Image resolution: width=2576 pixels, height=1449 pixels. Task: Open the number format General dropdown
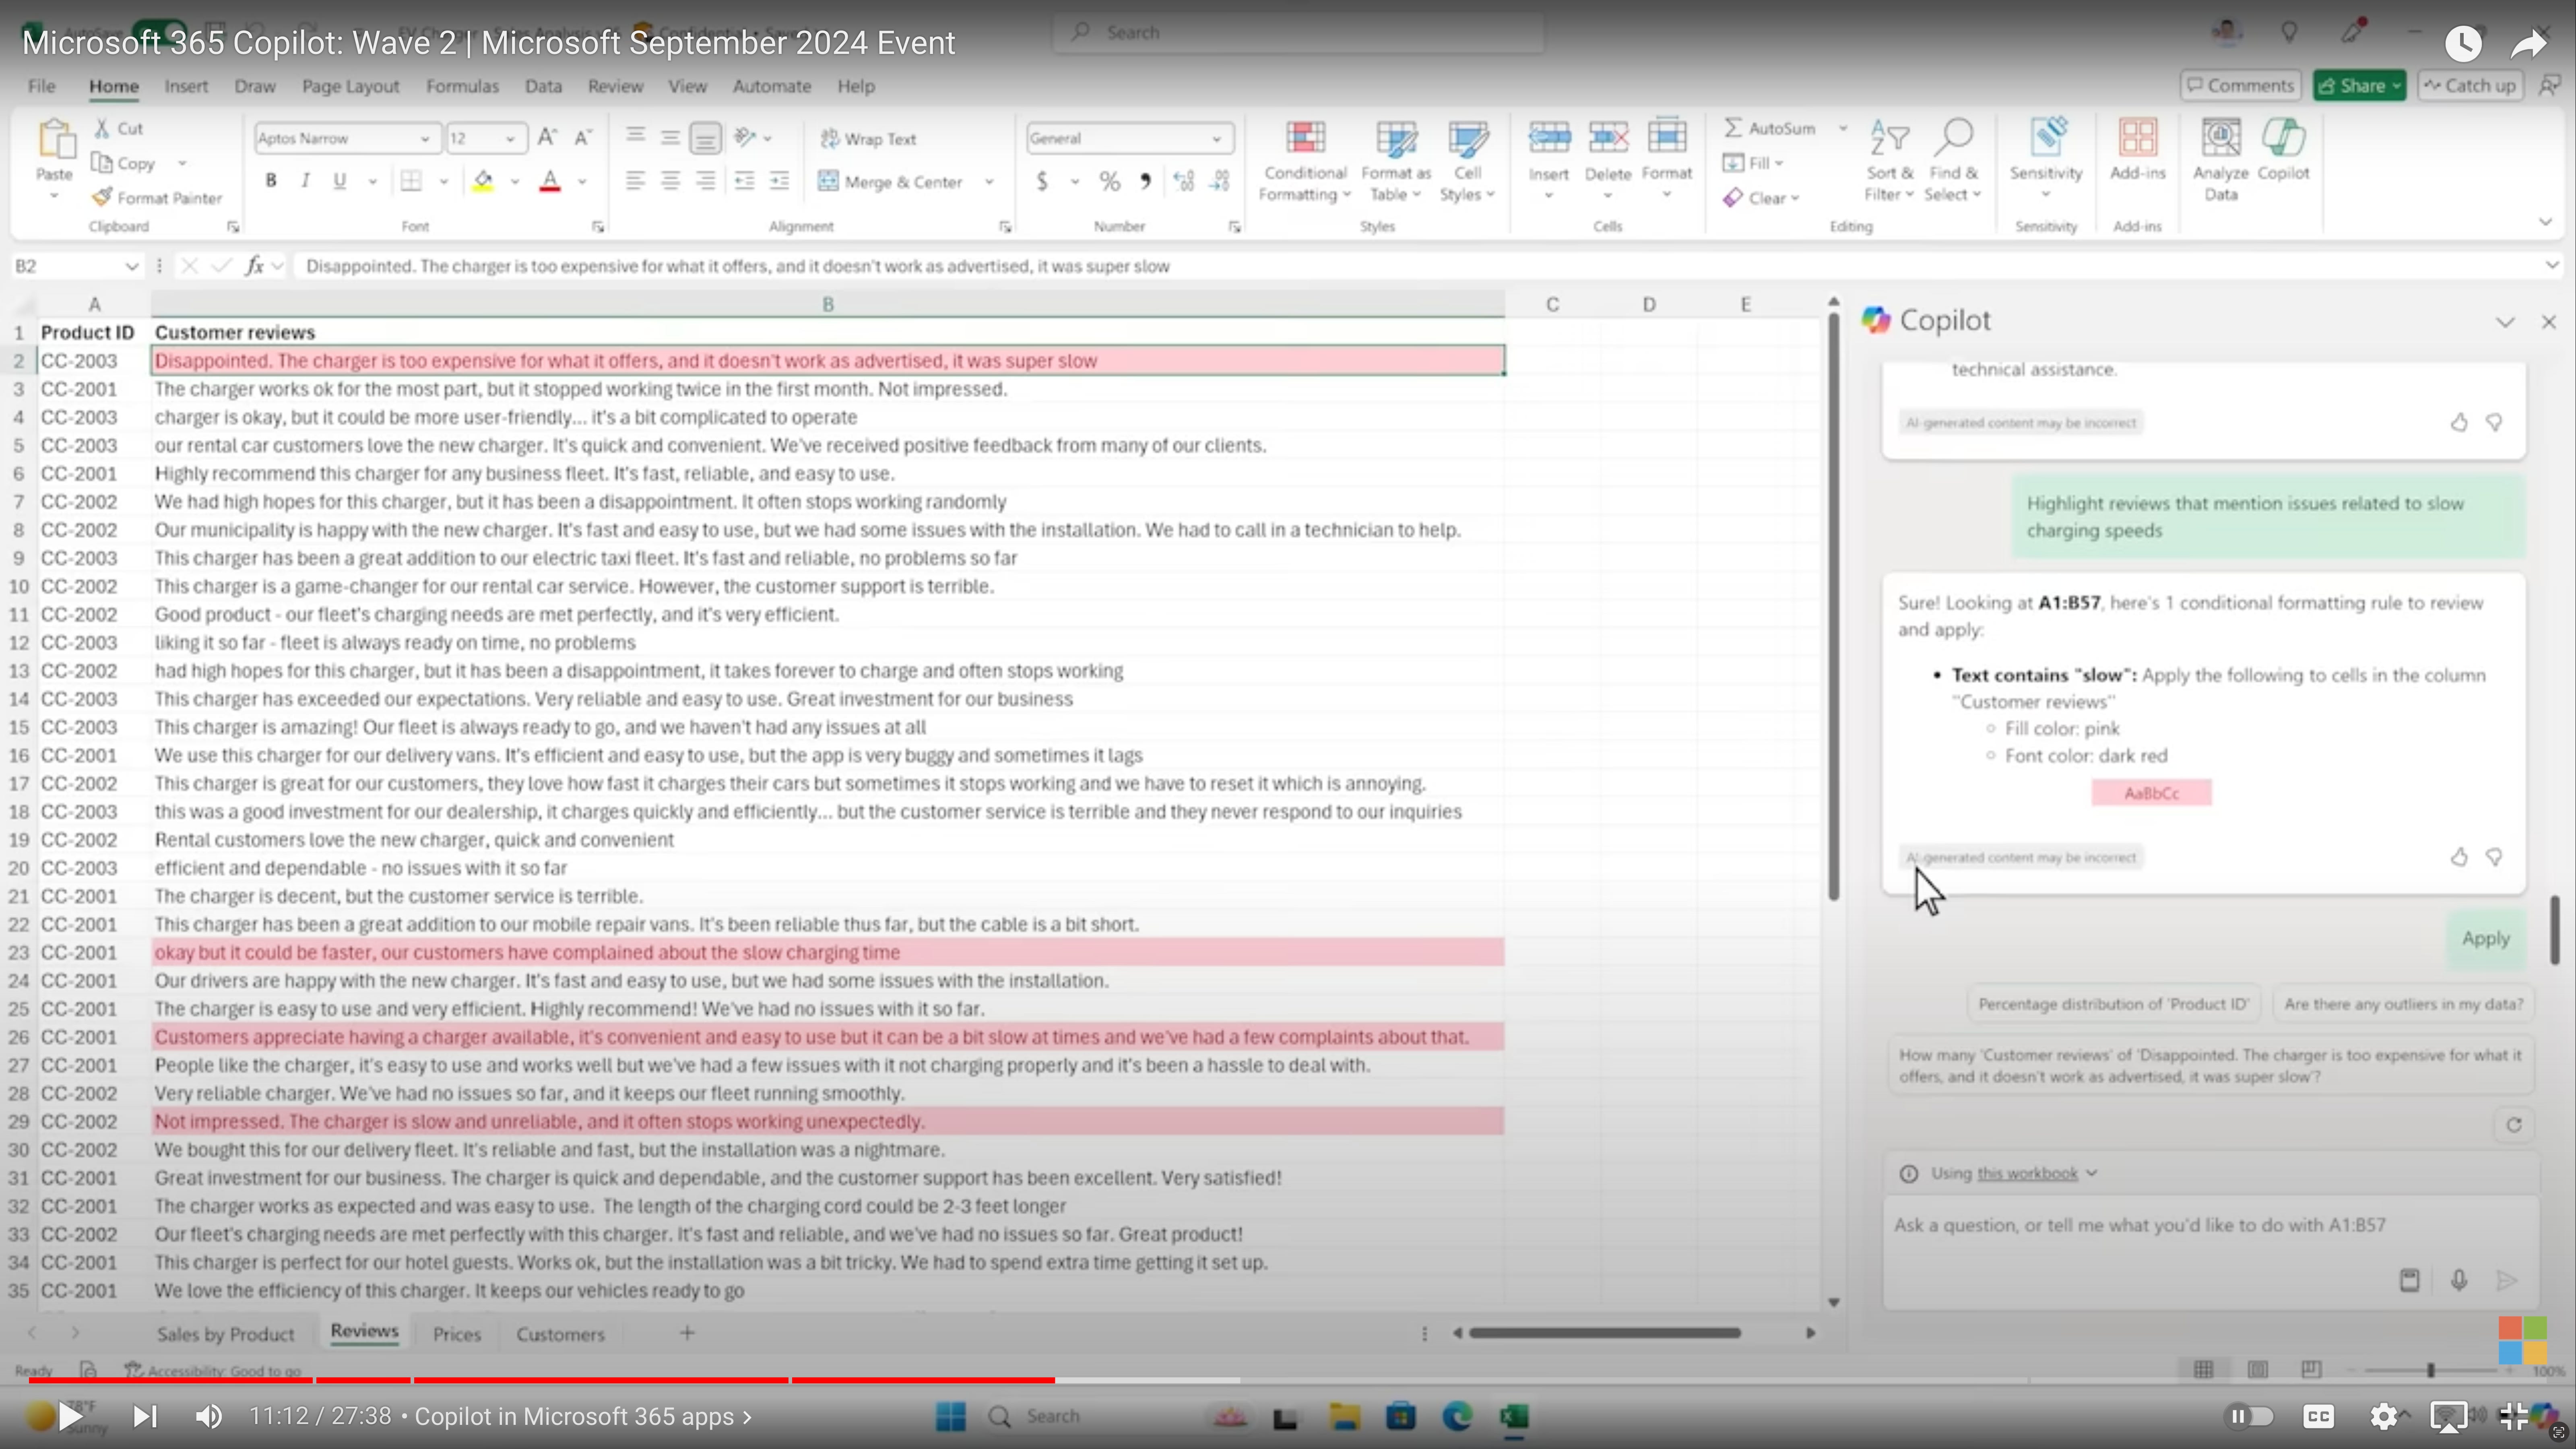pyautogui.click(x=1216, y=139)
